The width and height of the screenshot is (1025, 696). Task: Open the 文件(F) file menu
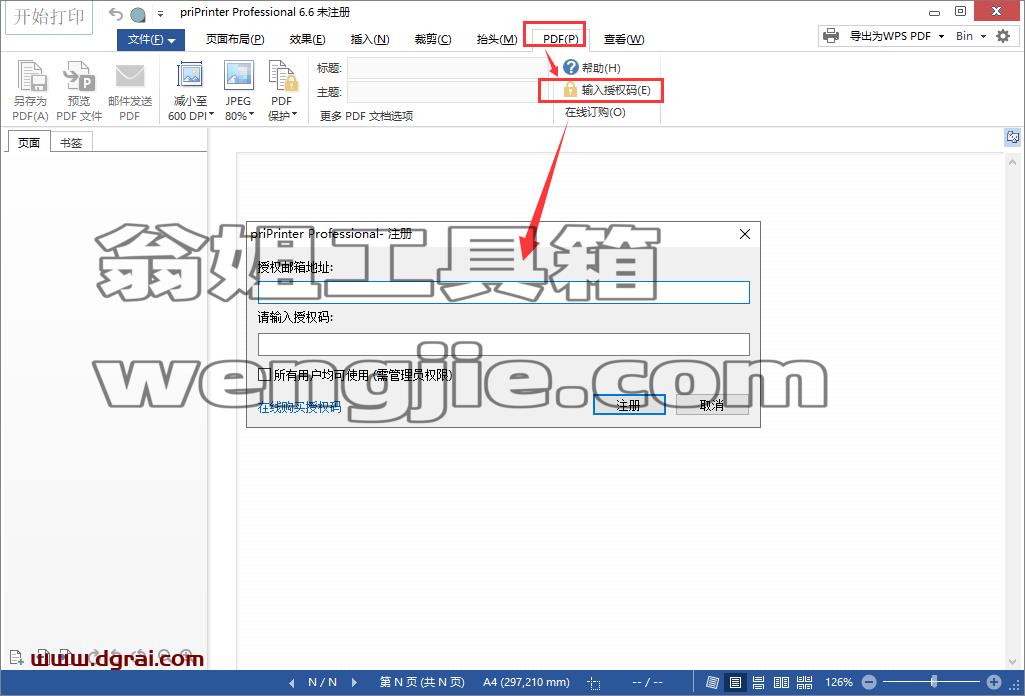pos(151,39)
